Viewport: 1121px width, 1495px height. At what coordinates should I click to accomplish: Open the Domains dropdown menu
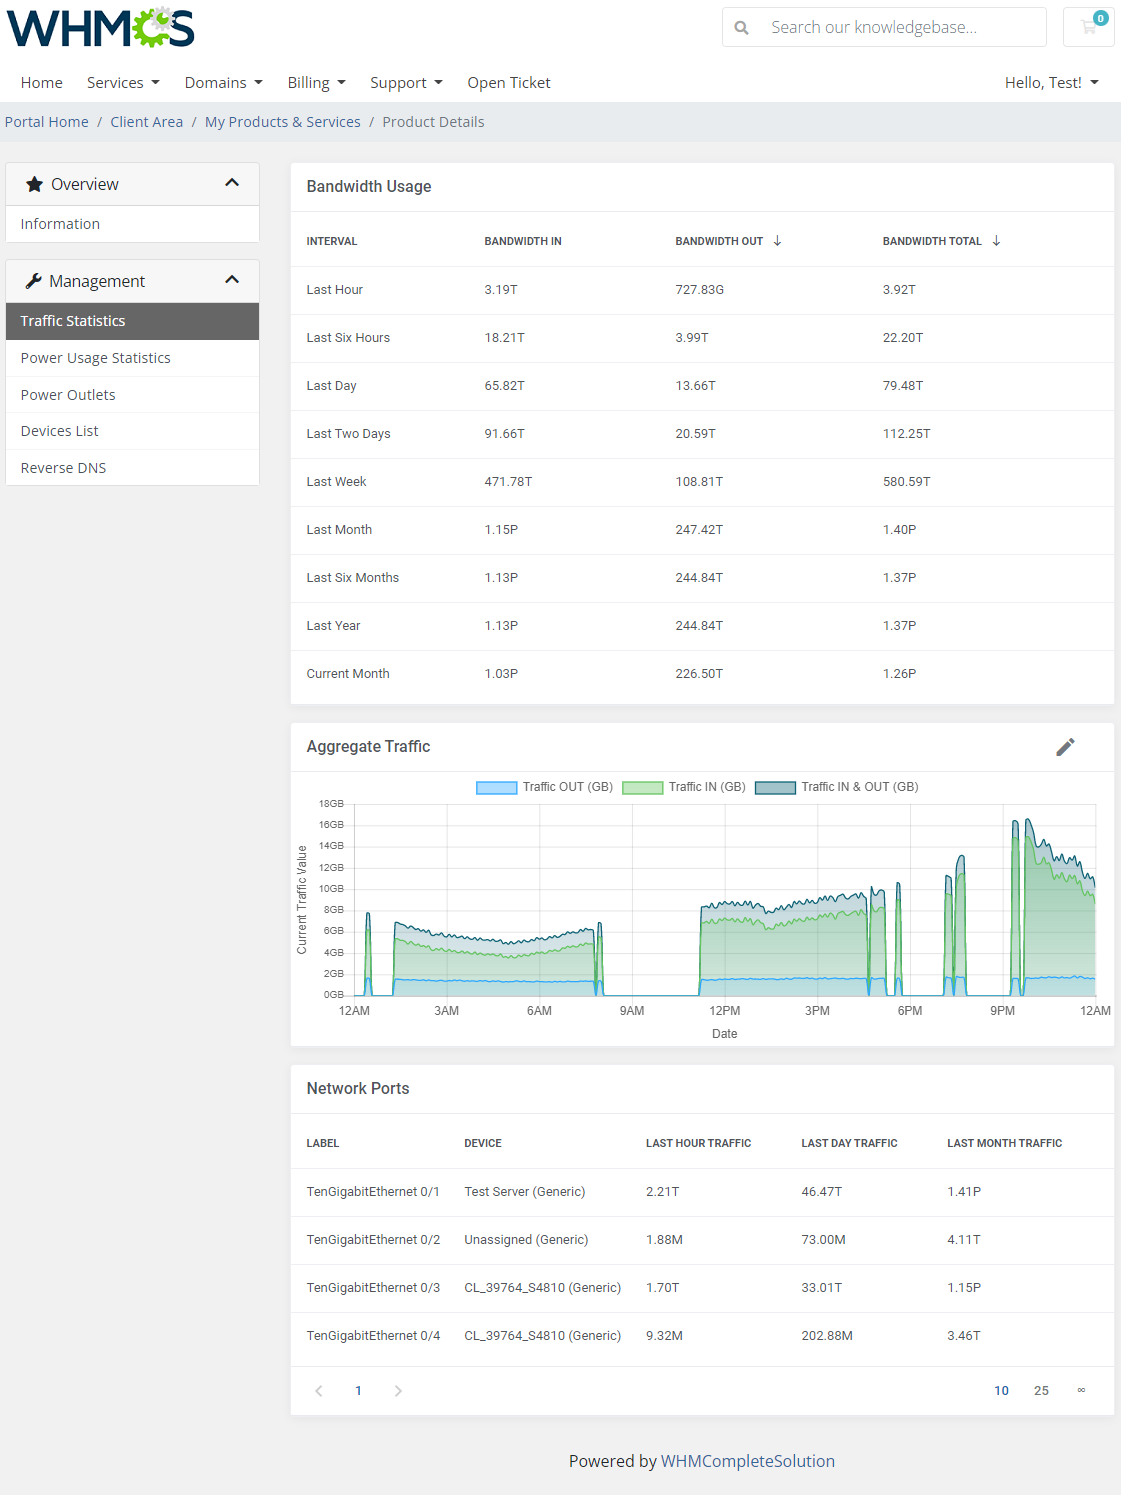pos(224,83)
